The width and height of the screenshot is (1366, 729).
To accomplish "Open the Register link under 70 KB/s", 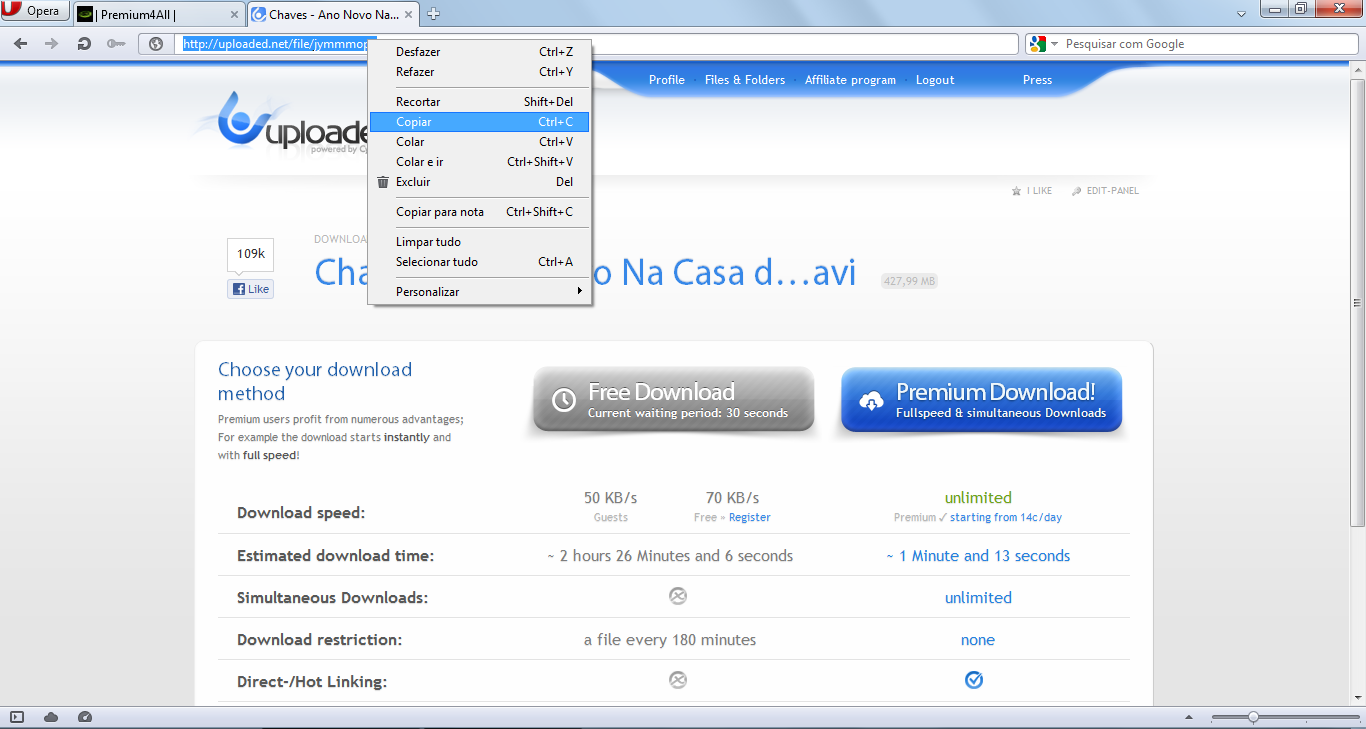I will [749, 518].
